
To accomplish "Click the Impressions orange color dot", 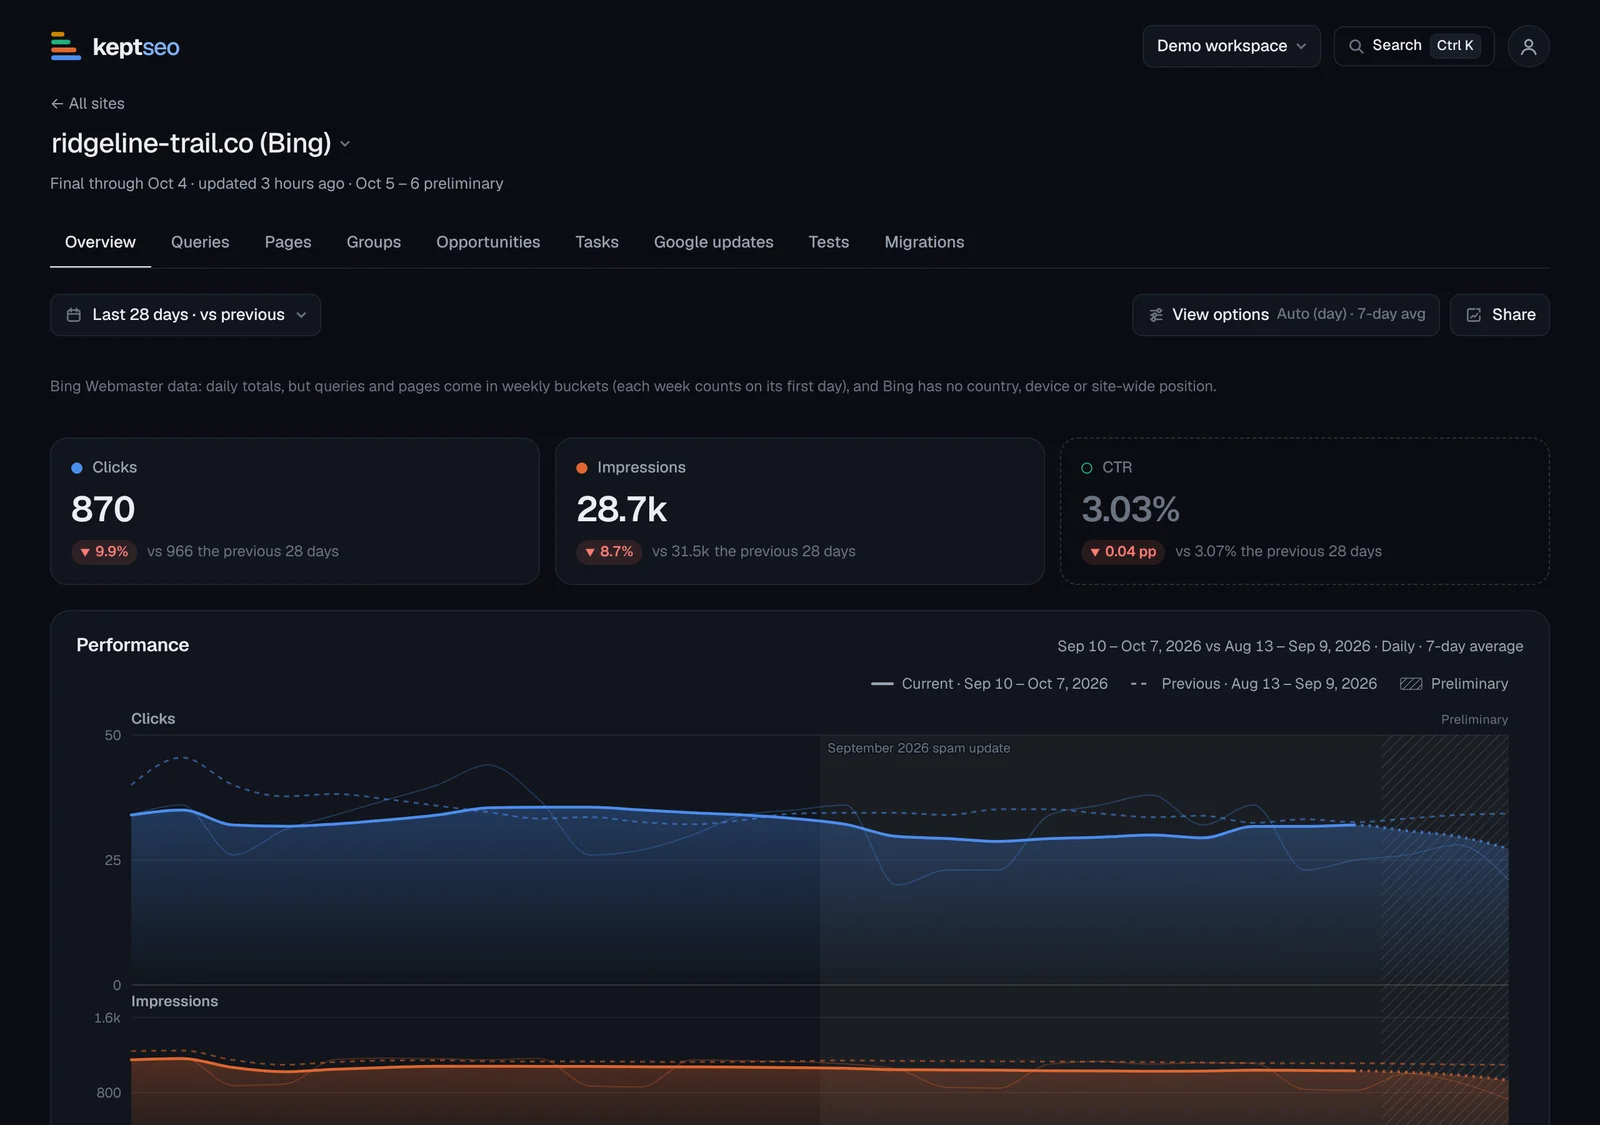I will tap(582, 468).
